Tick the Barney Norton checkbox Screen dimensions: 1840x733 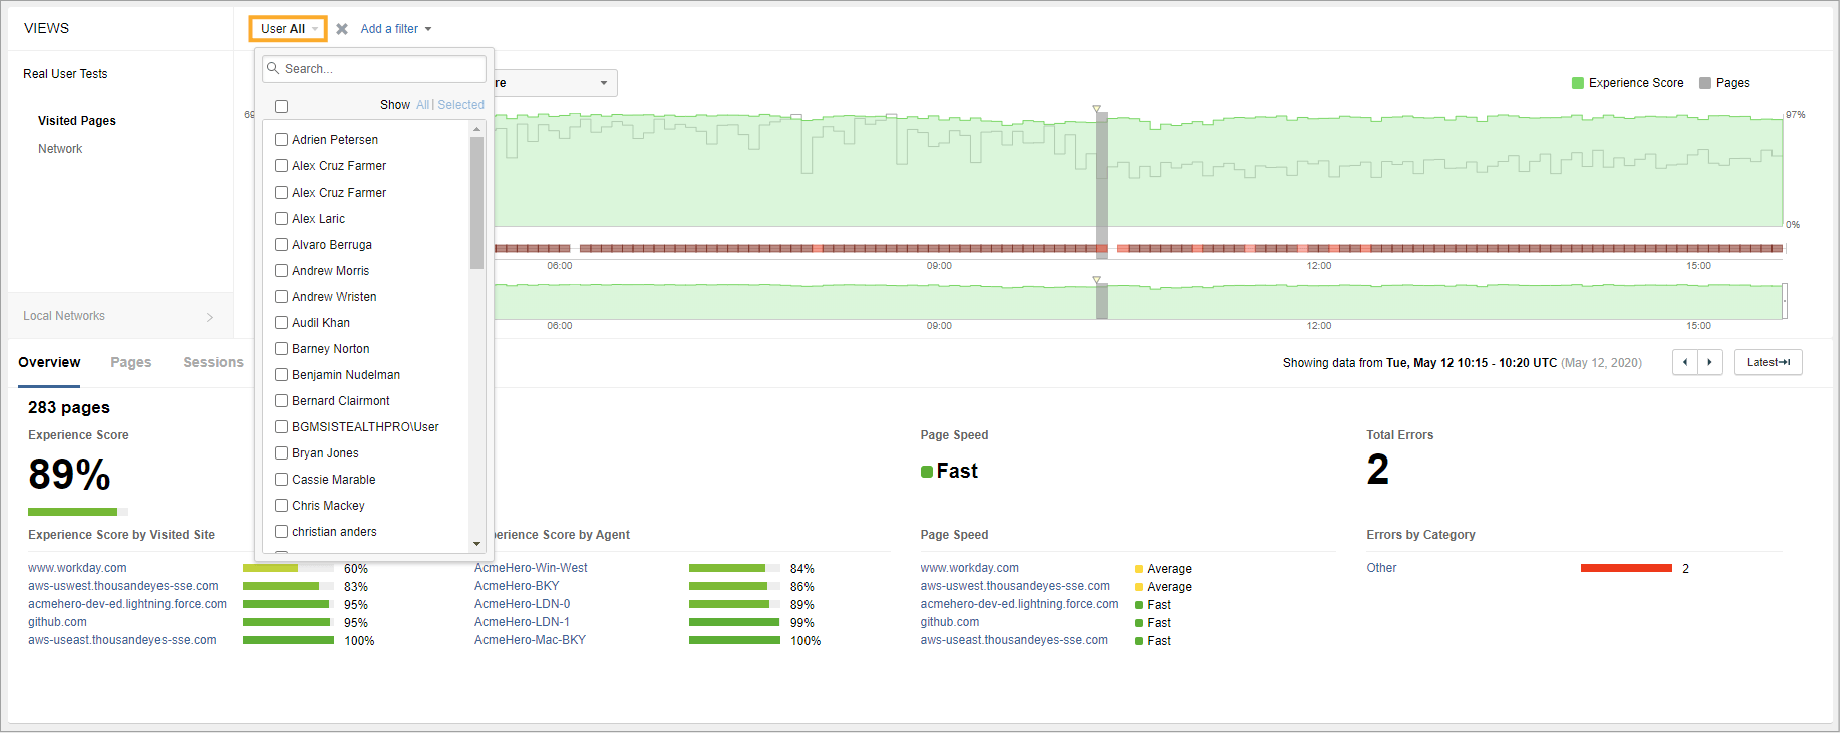(x=282, y=349)
